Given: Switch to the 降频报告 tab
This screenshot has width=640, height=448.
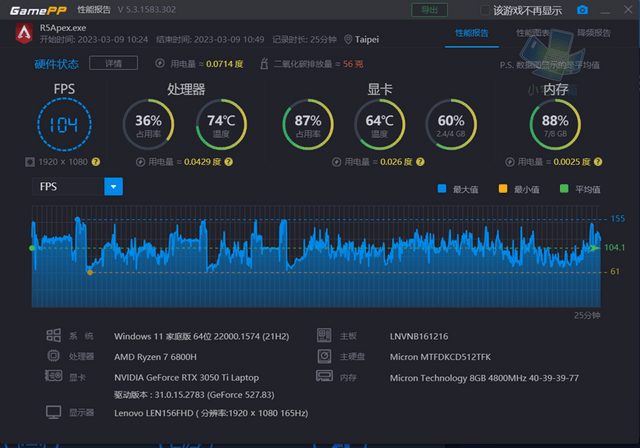Looking at the screenshot, I should coord(594,33).
